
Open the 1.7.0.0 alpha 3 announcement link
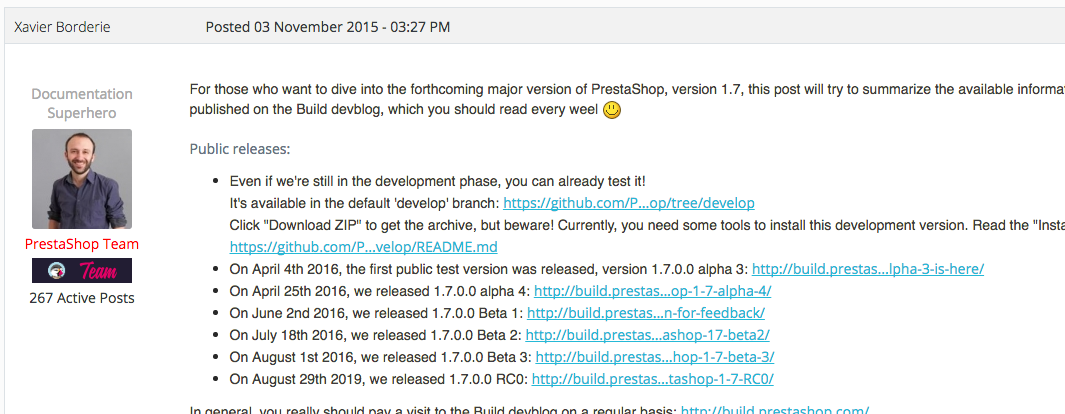[x=868, y=268]
